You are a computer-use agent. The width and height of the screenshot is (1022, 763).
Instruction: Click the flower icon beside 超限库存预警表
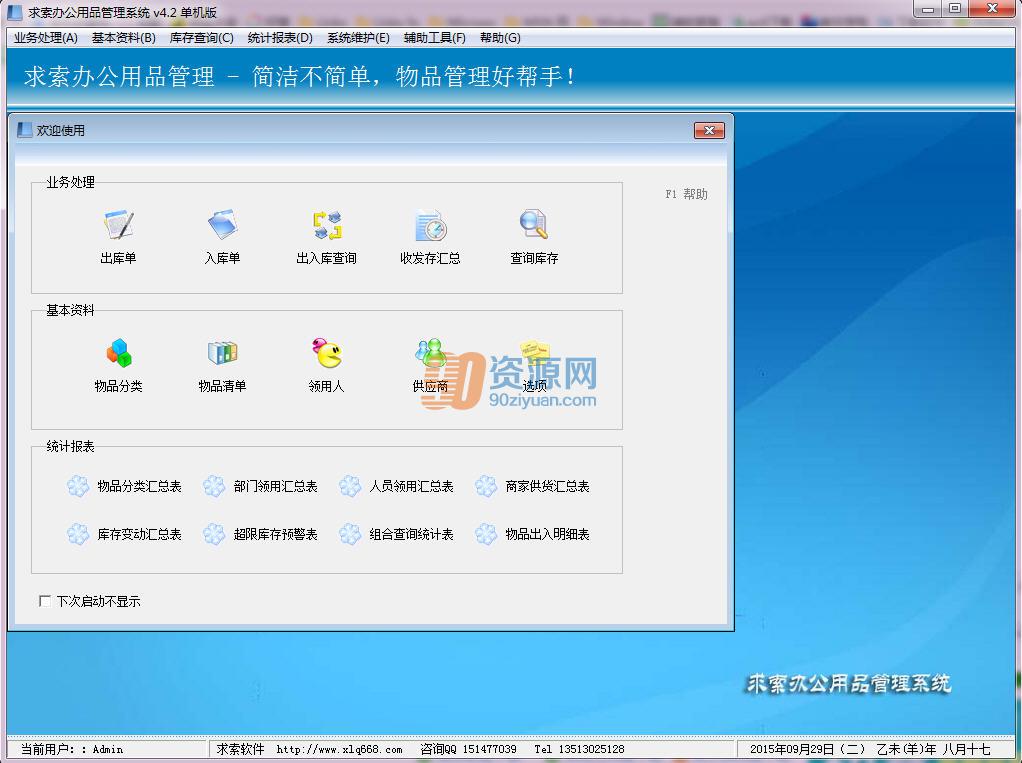point(214,534)
